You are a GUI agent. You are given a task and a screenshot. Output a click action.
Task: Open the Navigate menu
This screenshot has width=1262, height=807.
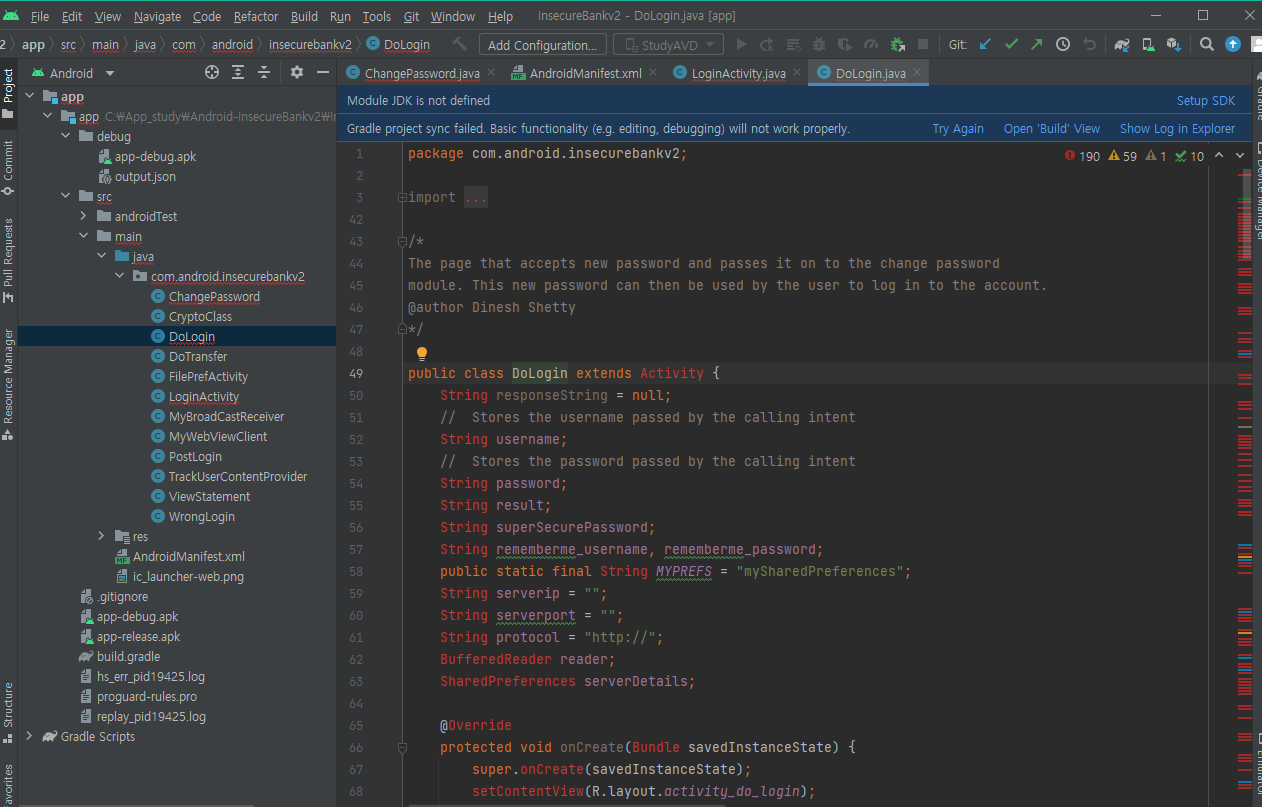tap(157, 16)
